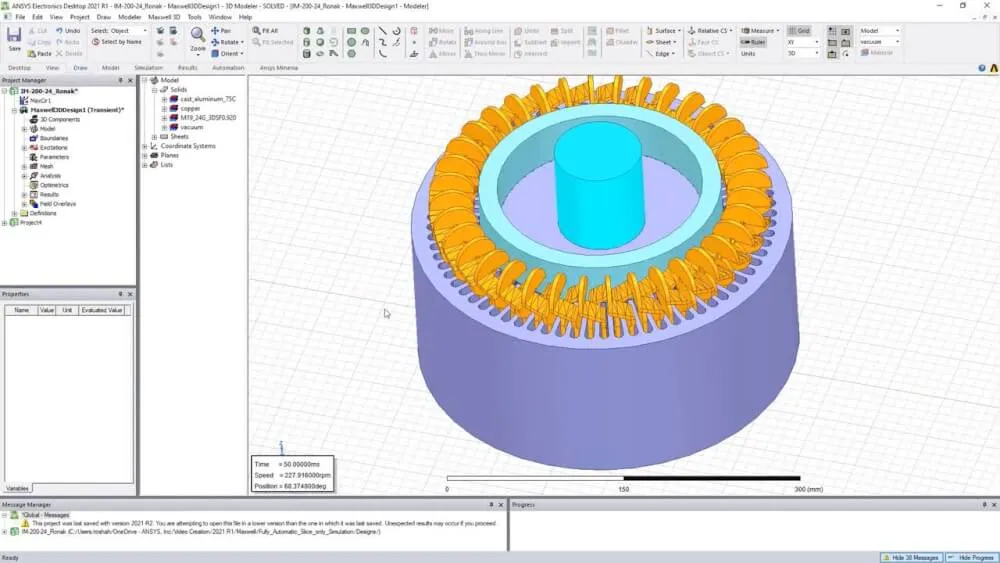Image resolution: width=1000 pixels, height=563 pixels.
Task: Activate the Pan view tool
Action: coord(221,31)
